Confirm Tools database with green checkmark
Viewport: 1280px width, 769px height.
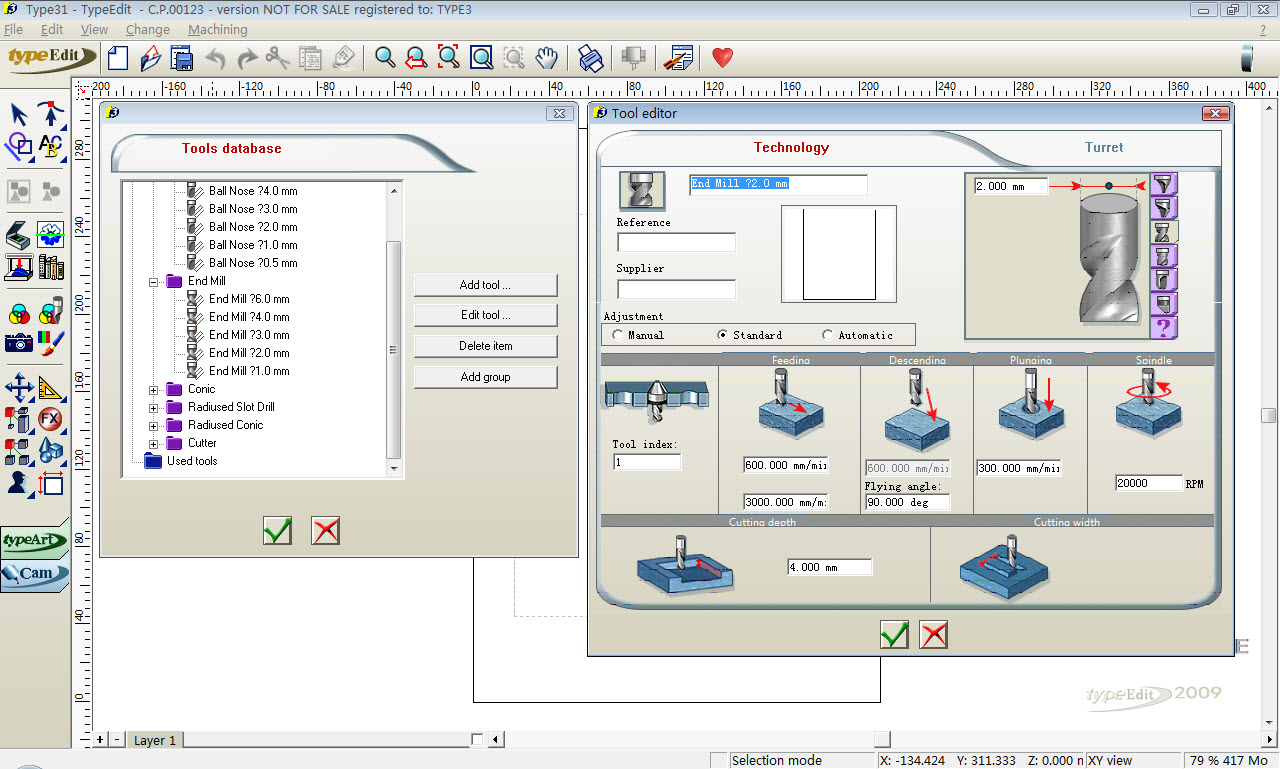277,531
